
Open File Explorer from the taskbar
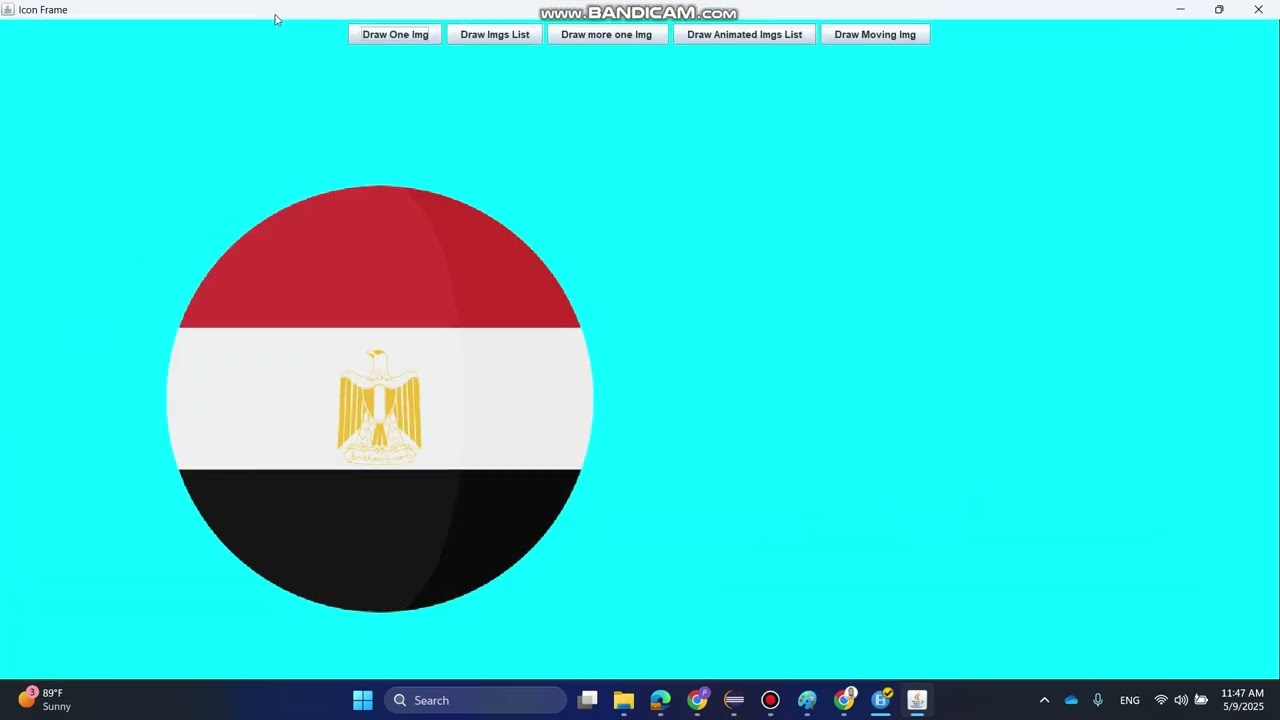coord(624,700)
